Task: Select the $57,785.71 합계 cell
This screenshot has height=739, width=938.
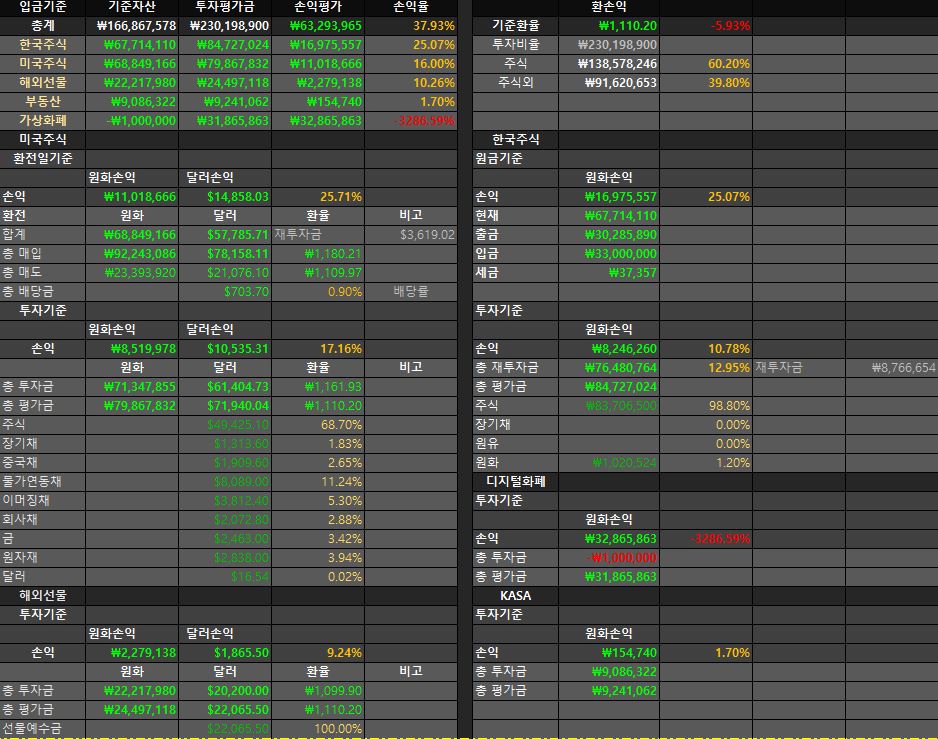Action: pos(225,235)
